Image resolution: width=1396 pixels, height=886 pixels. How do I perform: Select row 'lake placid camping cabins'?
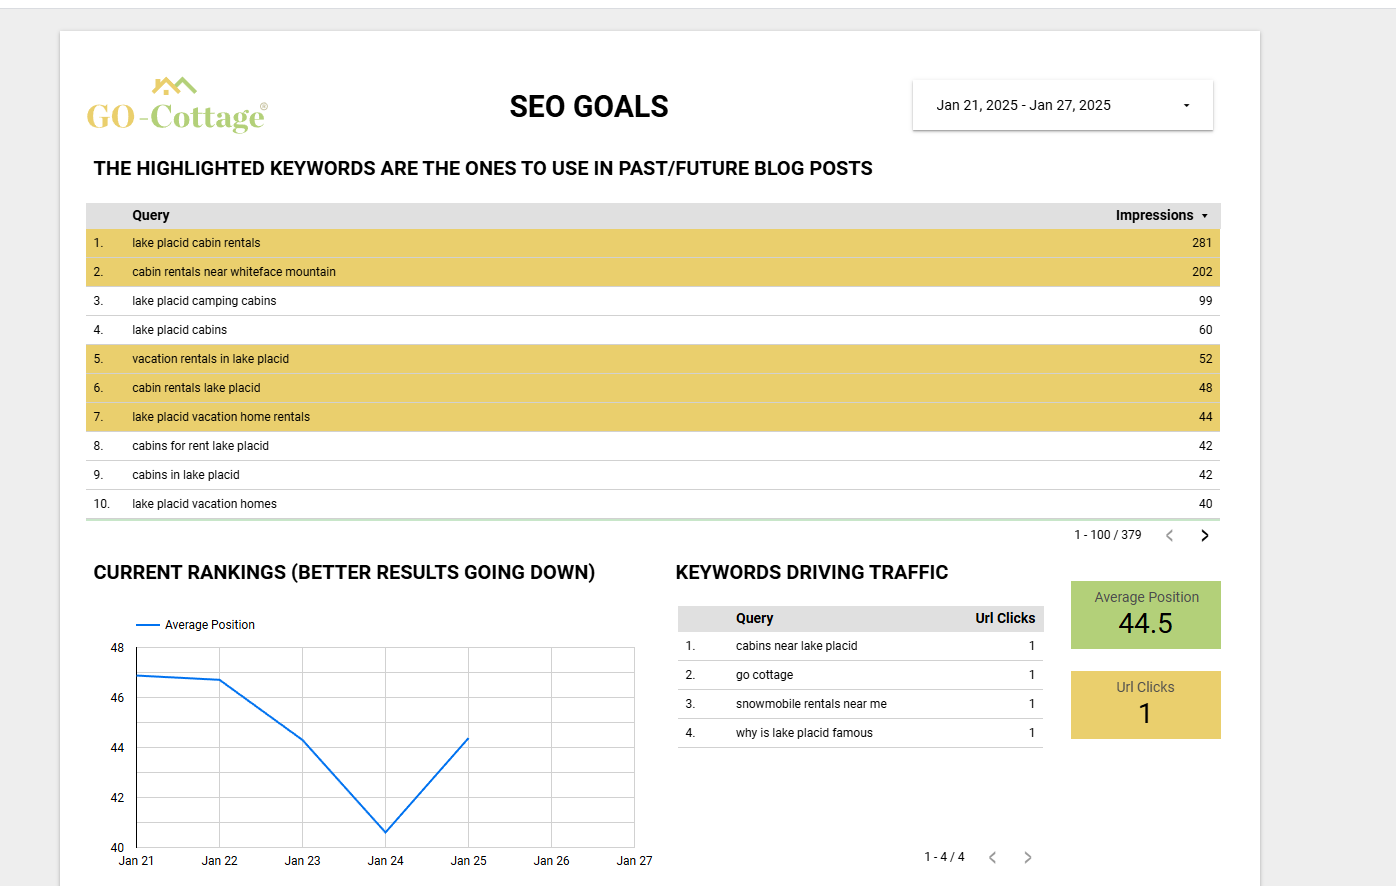pos(653,301)
